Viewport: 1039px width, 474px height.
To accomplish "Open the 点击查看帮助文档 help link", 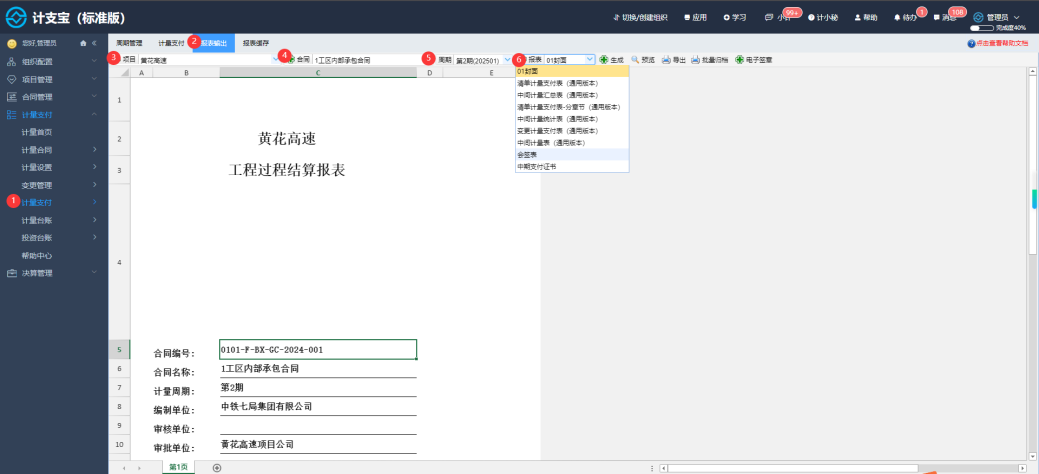I will (997, 43).
